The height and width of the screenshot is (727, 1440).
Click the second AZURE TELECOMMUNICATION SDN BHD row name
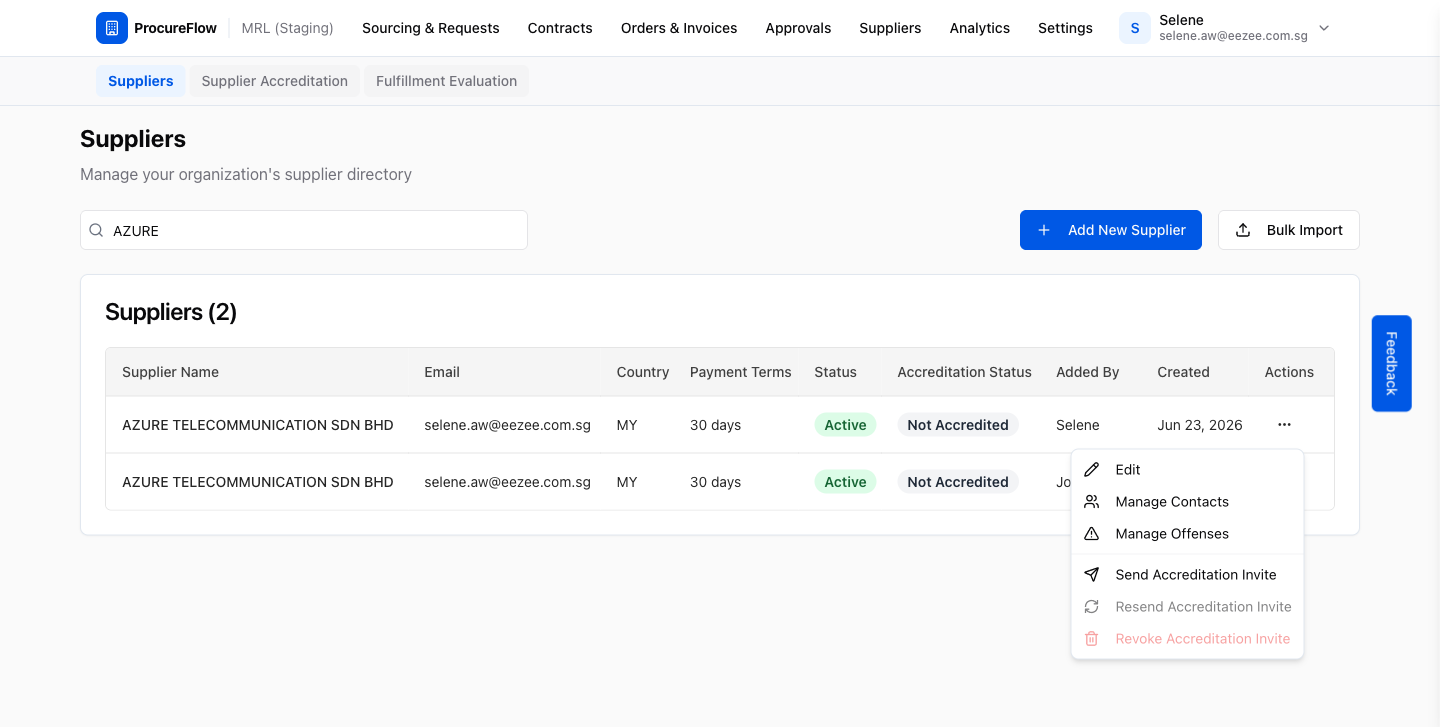click(x=258, y=482)
